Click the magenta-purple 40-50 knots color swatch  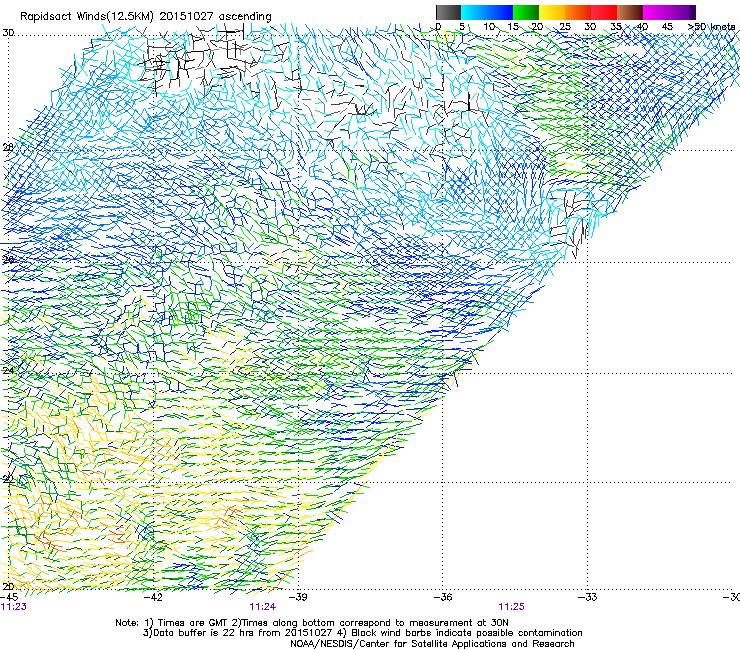click(669, 12)
